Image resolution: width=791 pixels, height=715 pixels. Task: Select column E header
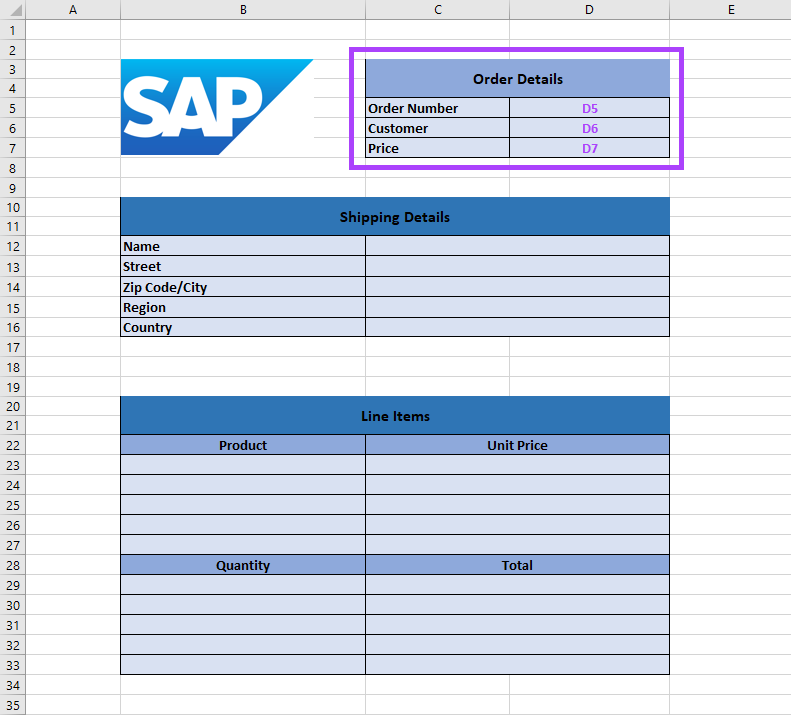click(x=730, y=10)
